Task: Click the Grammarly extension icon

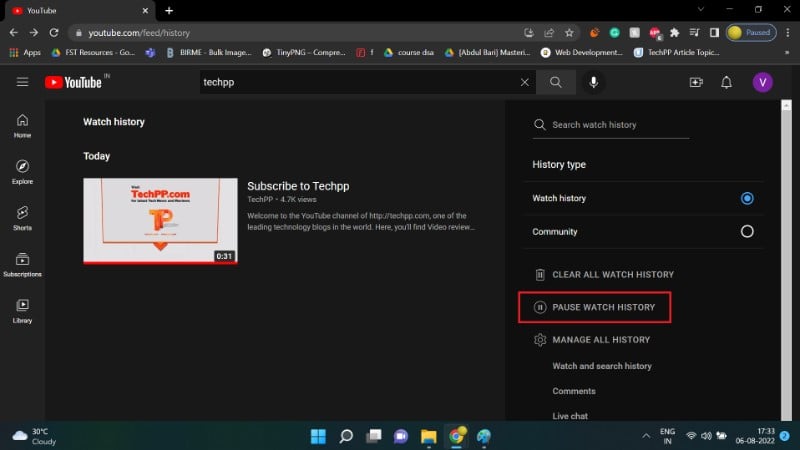Action: pyautogui.click(x=614, y=33)
